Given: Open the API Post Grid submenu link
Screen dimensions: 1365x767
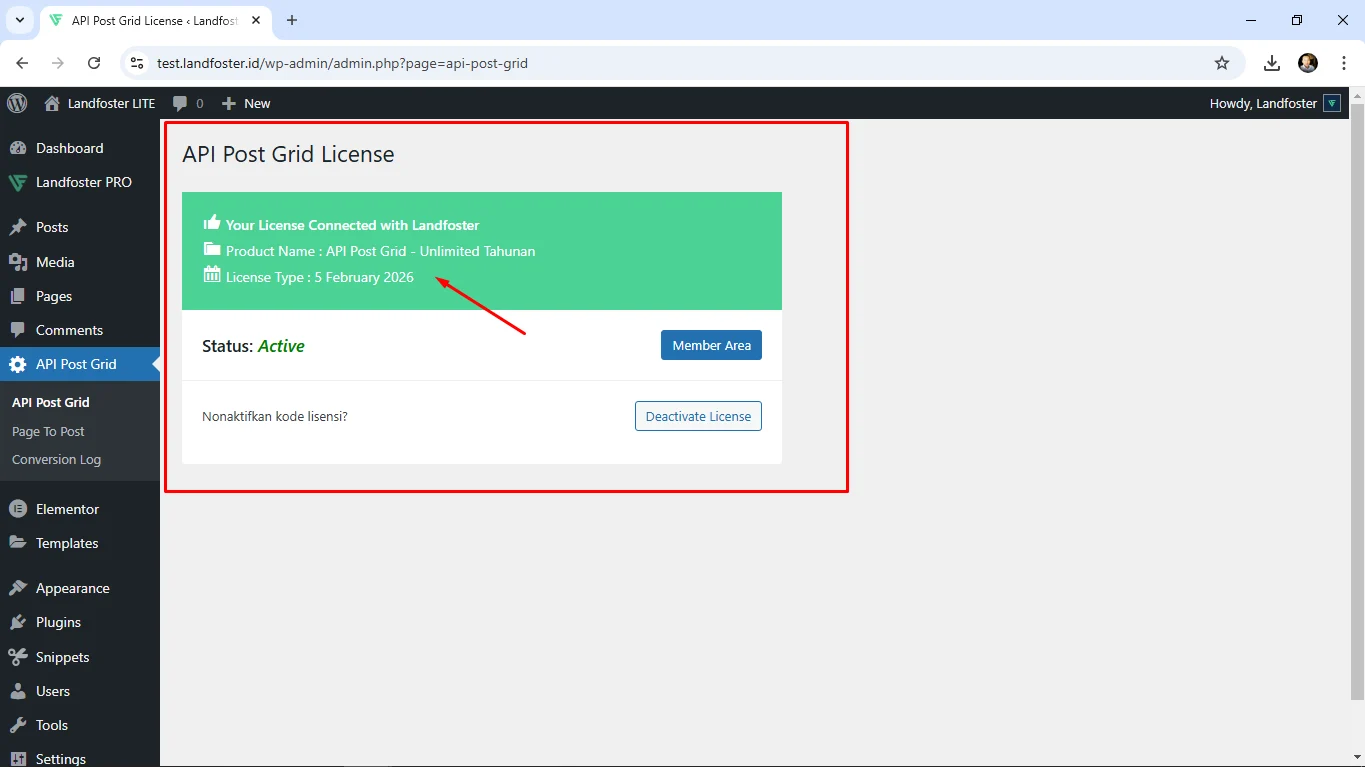Looking at the screenshot, I should (51, 402).
